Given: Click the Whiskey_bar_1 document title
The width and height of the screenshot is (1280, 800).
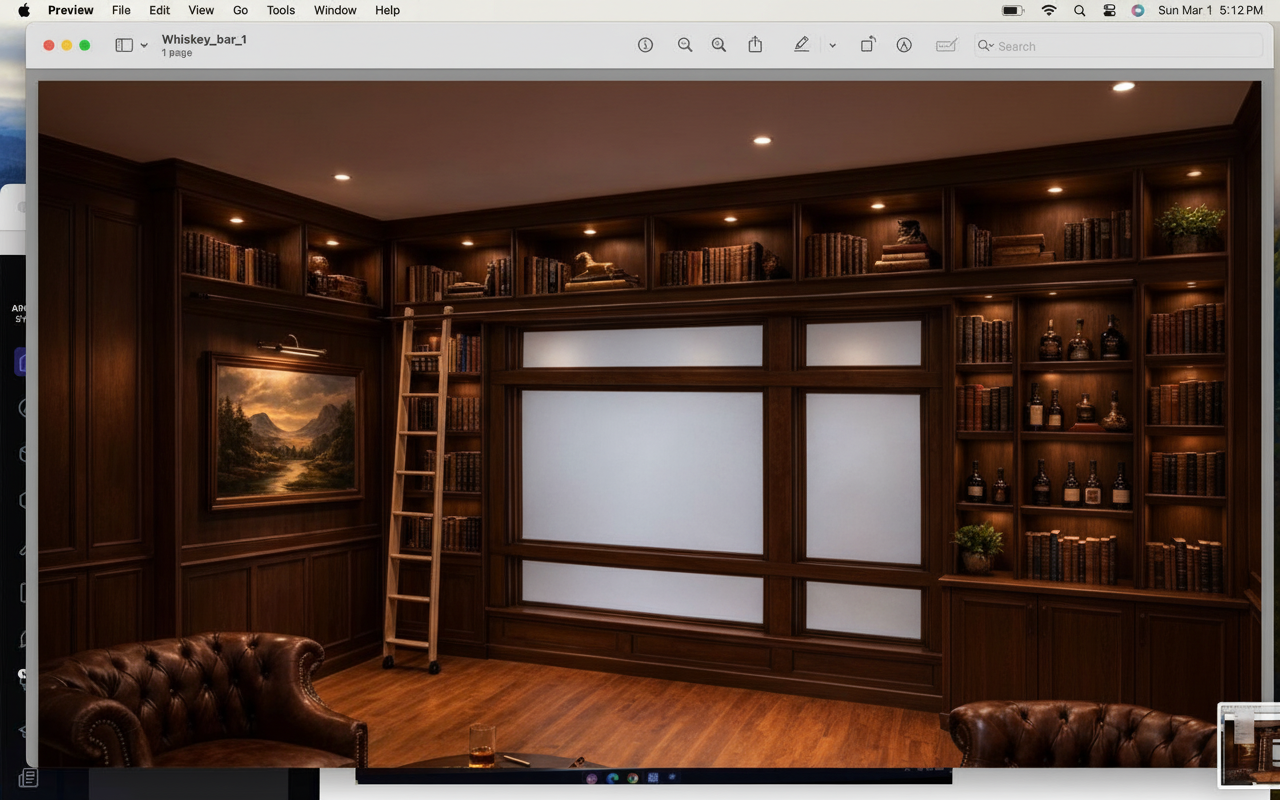Looking at the screenshot, I should pos(204,40).
